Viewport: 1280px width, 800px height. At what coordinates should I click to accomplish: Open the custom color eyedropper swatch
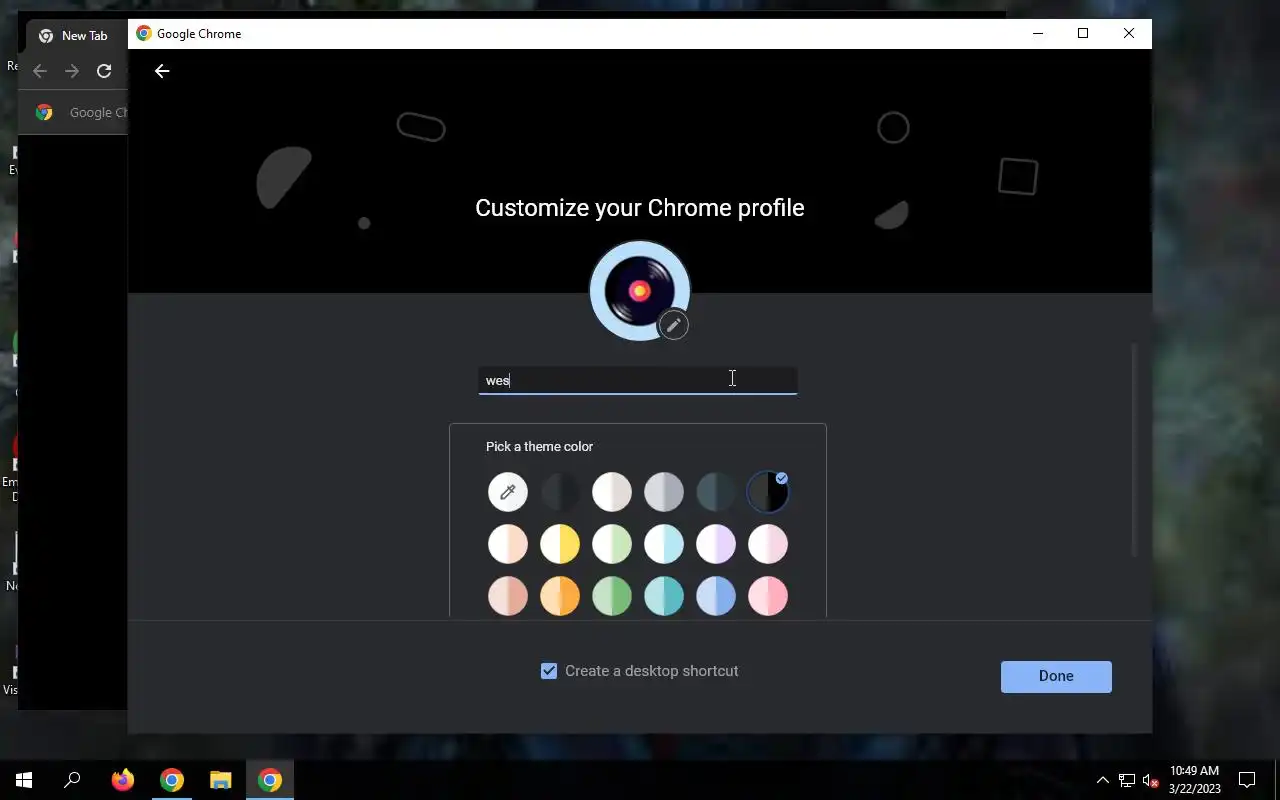pyautogui.click(x=508, y=492)
